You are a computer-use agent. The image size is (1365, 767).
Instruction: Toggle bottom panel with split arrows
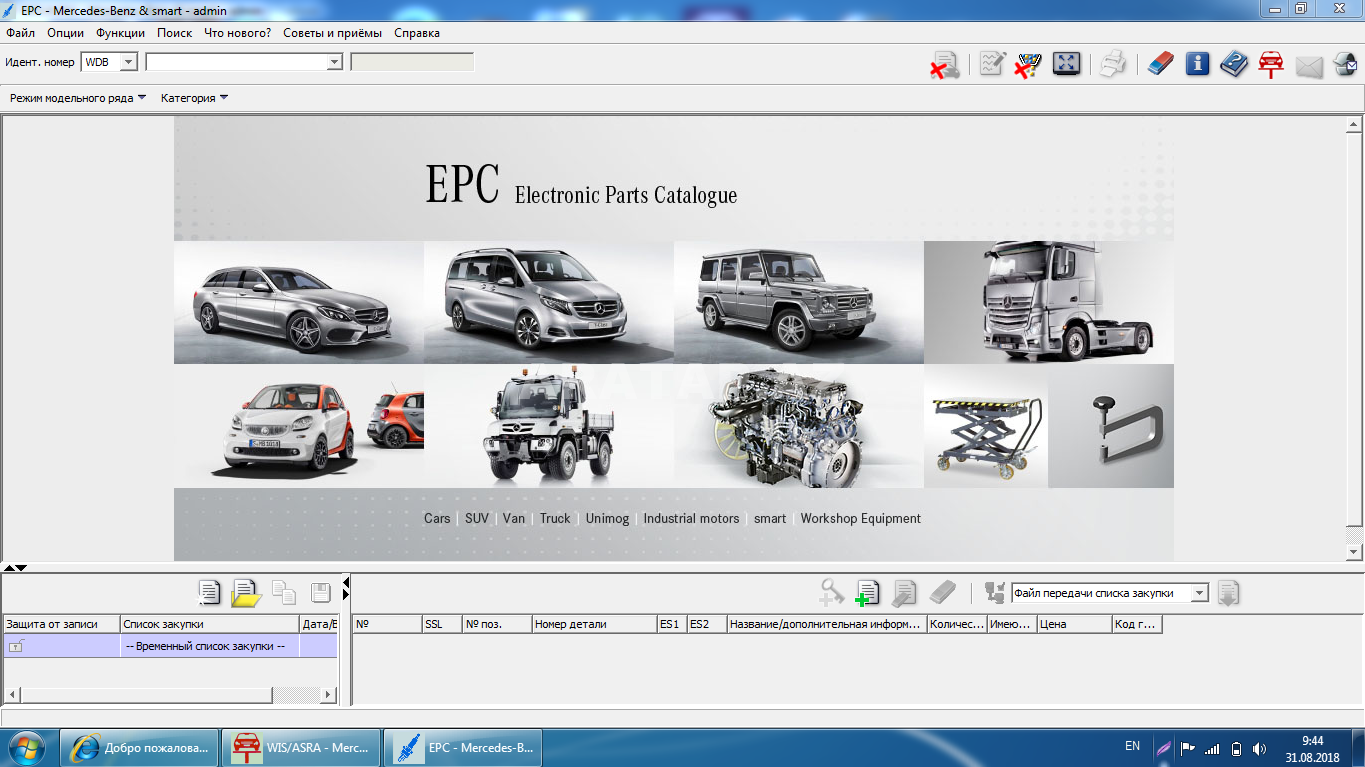coord(15,567)
